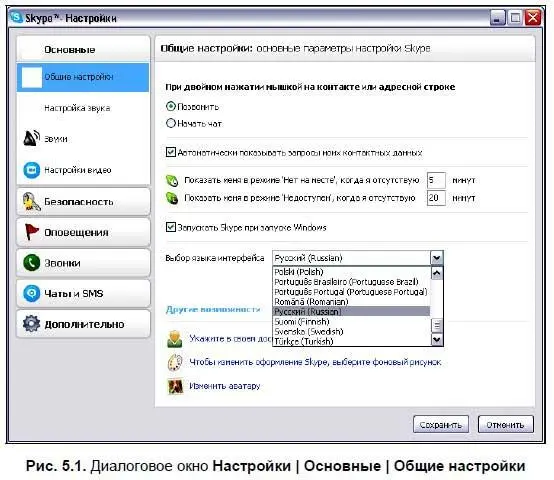Open Настройка звука settings
This screenshot has height=480, width=554.
[83, 108]
